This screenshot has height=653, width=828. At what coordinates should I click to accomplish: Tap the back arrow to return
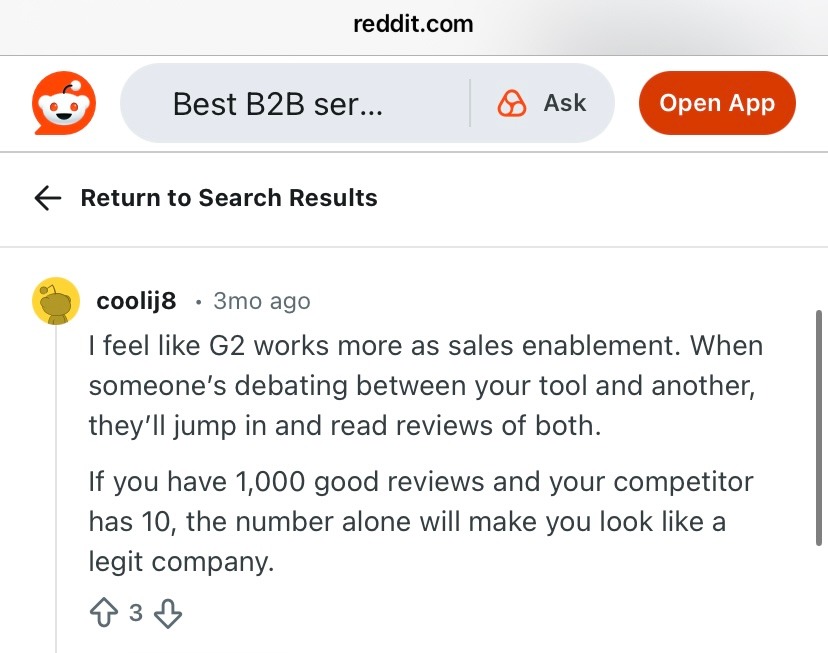(46, 198)
